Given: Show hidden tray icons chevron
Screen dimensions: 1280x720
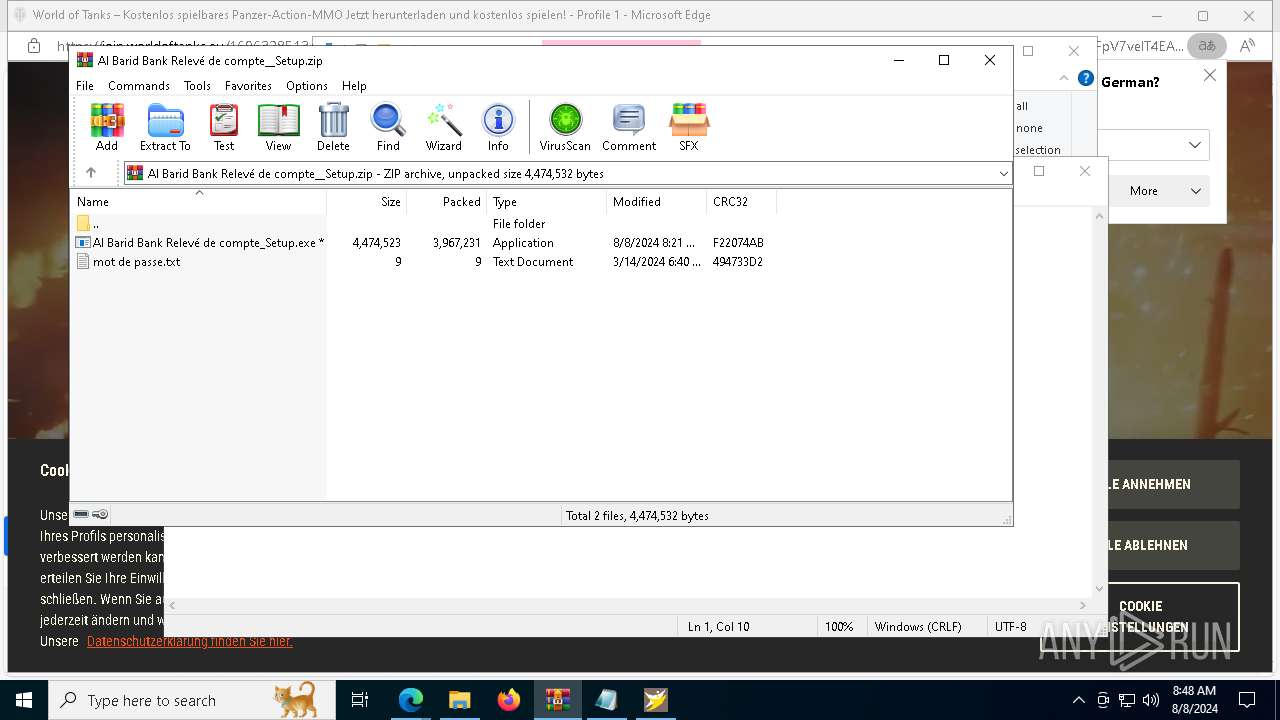Looking at the screenshot, I should tap(1078, 700).
